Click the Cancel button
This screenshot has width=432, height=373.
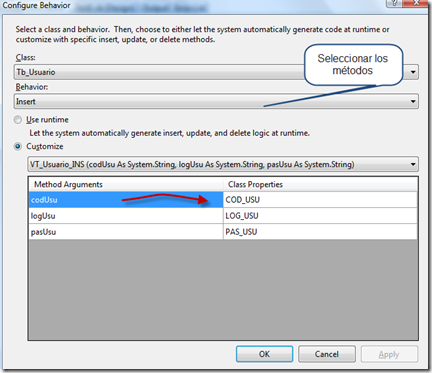point(327,354)
